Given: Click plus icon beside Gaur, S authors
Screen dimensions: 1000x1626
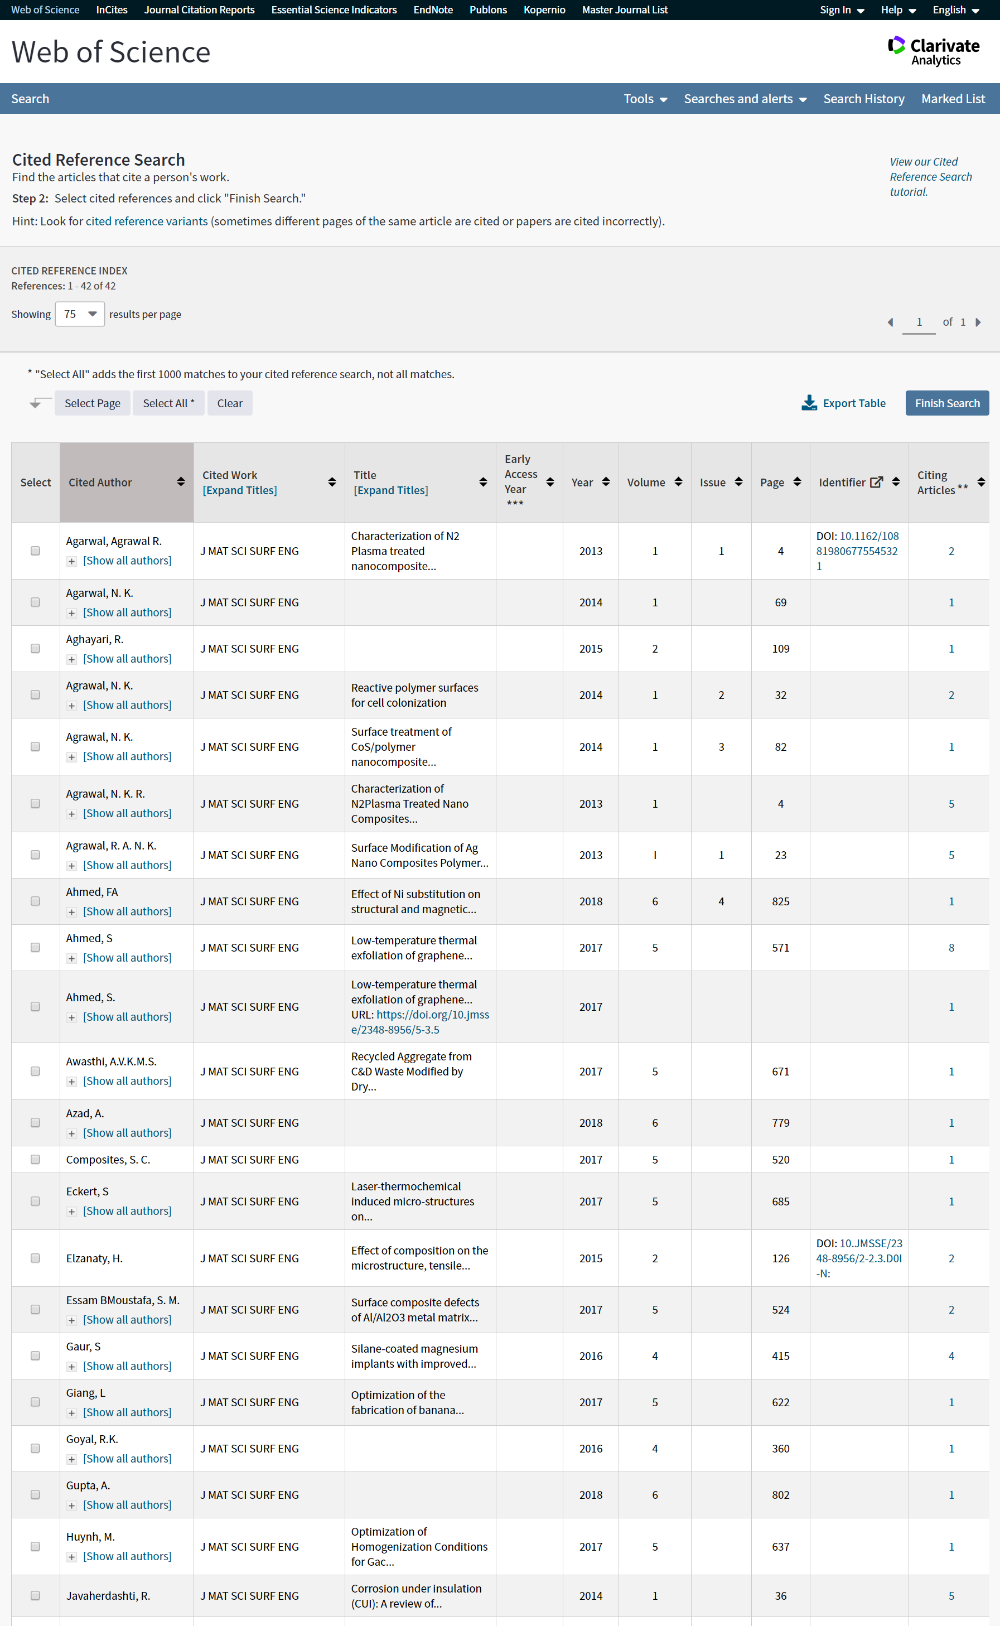Looking at the screenshot, I should click(71, 1367).
